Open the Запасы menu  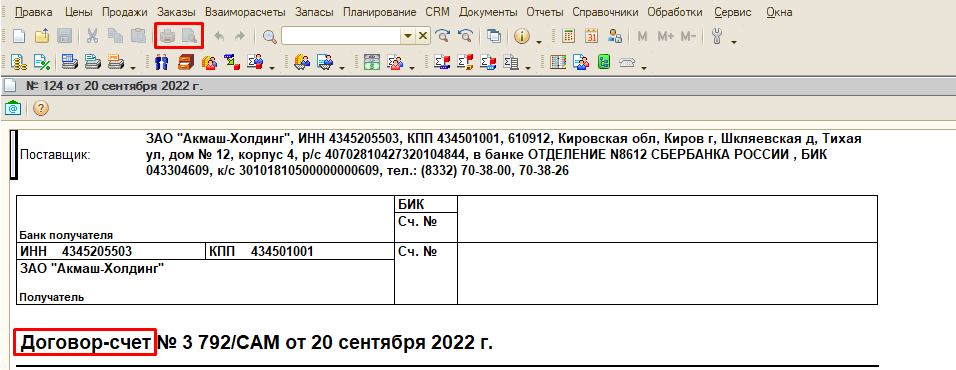tap(315, 12)
